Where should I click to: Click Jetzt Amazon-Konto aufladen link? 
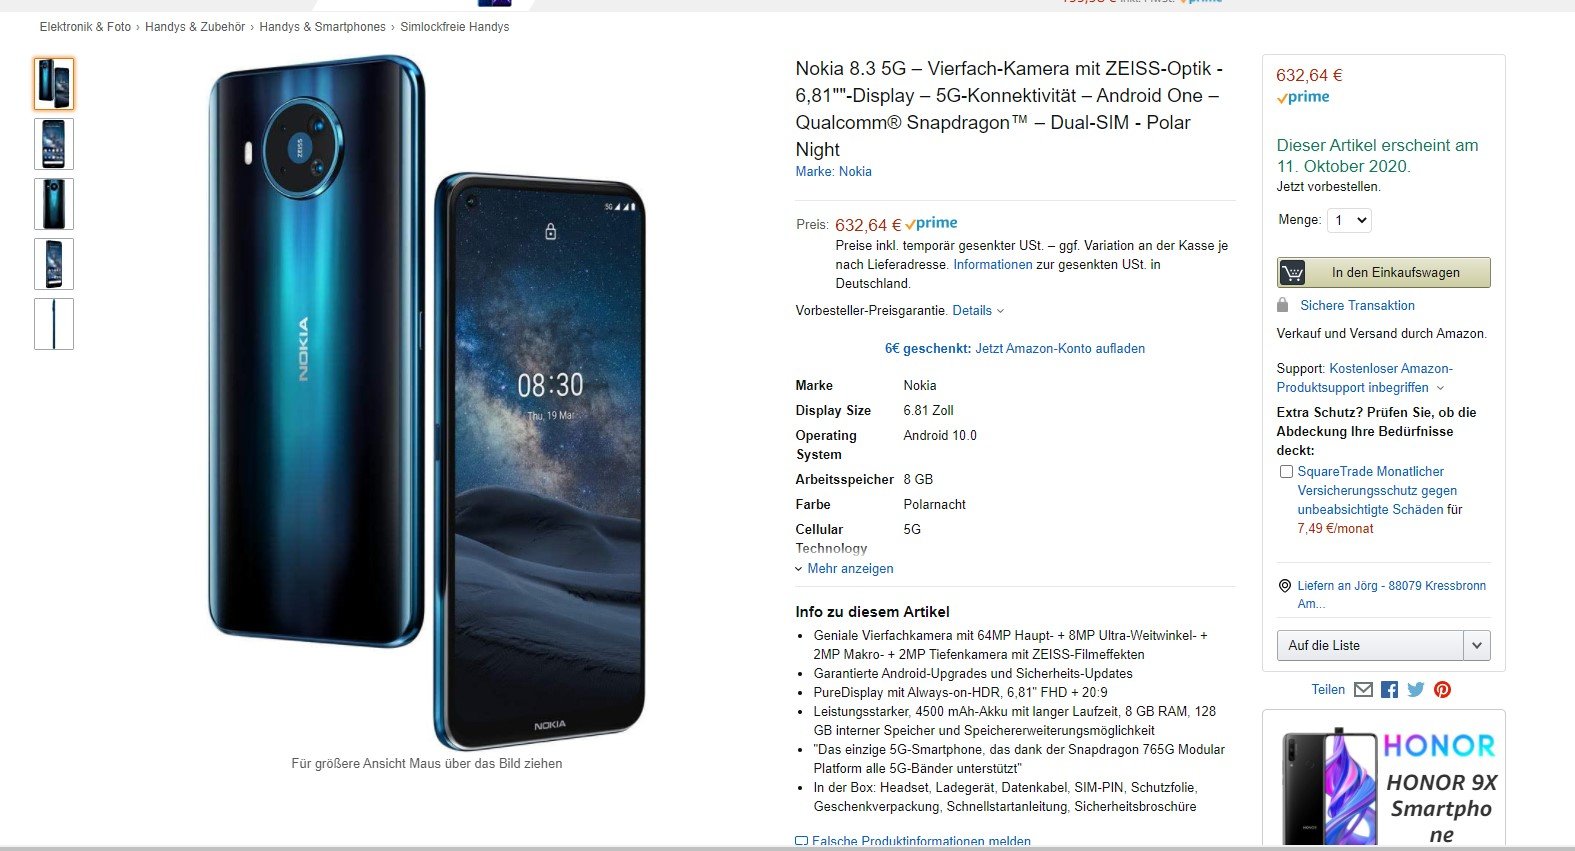1060,349
